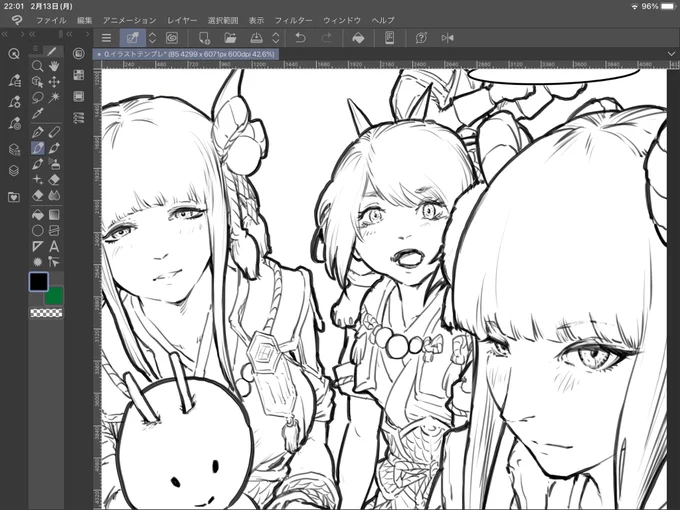Select the Fill bucket tool
The width and height of the screenshot is (680, 510).
[38, 215]
